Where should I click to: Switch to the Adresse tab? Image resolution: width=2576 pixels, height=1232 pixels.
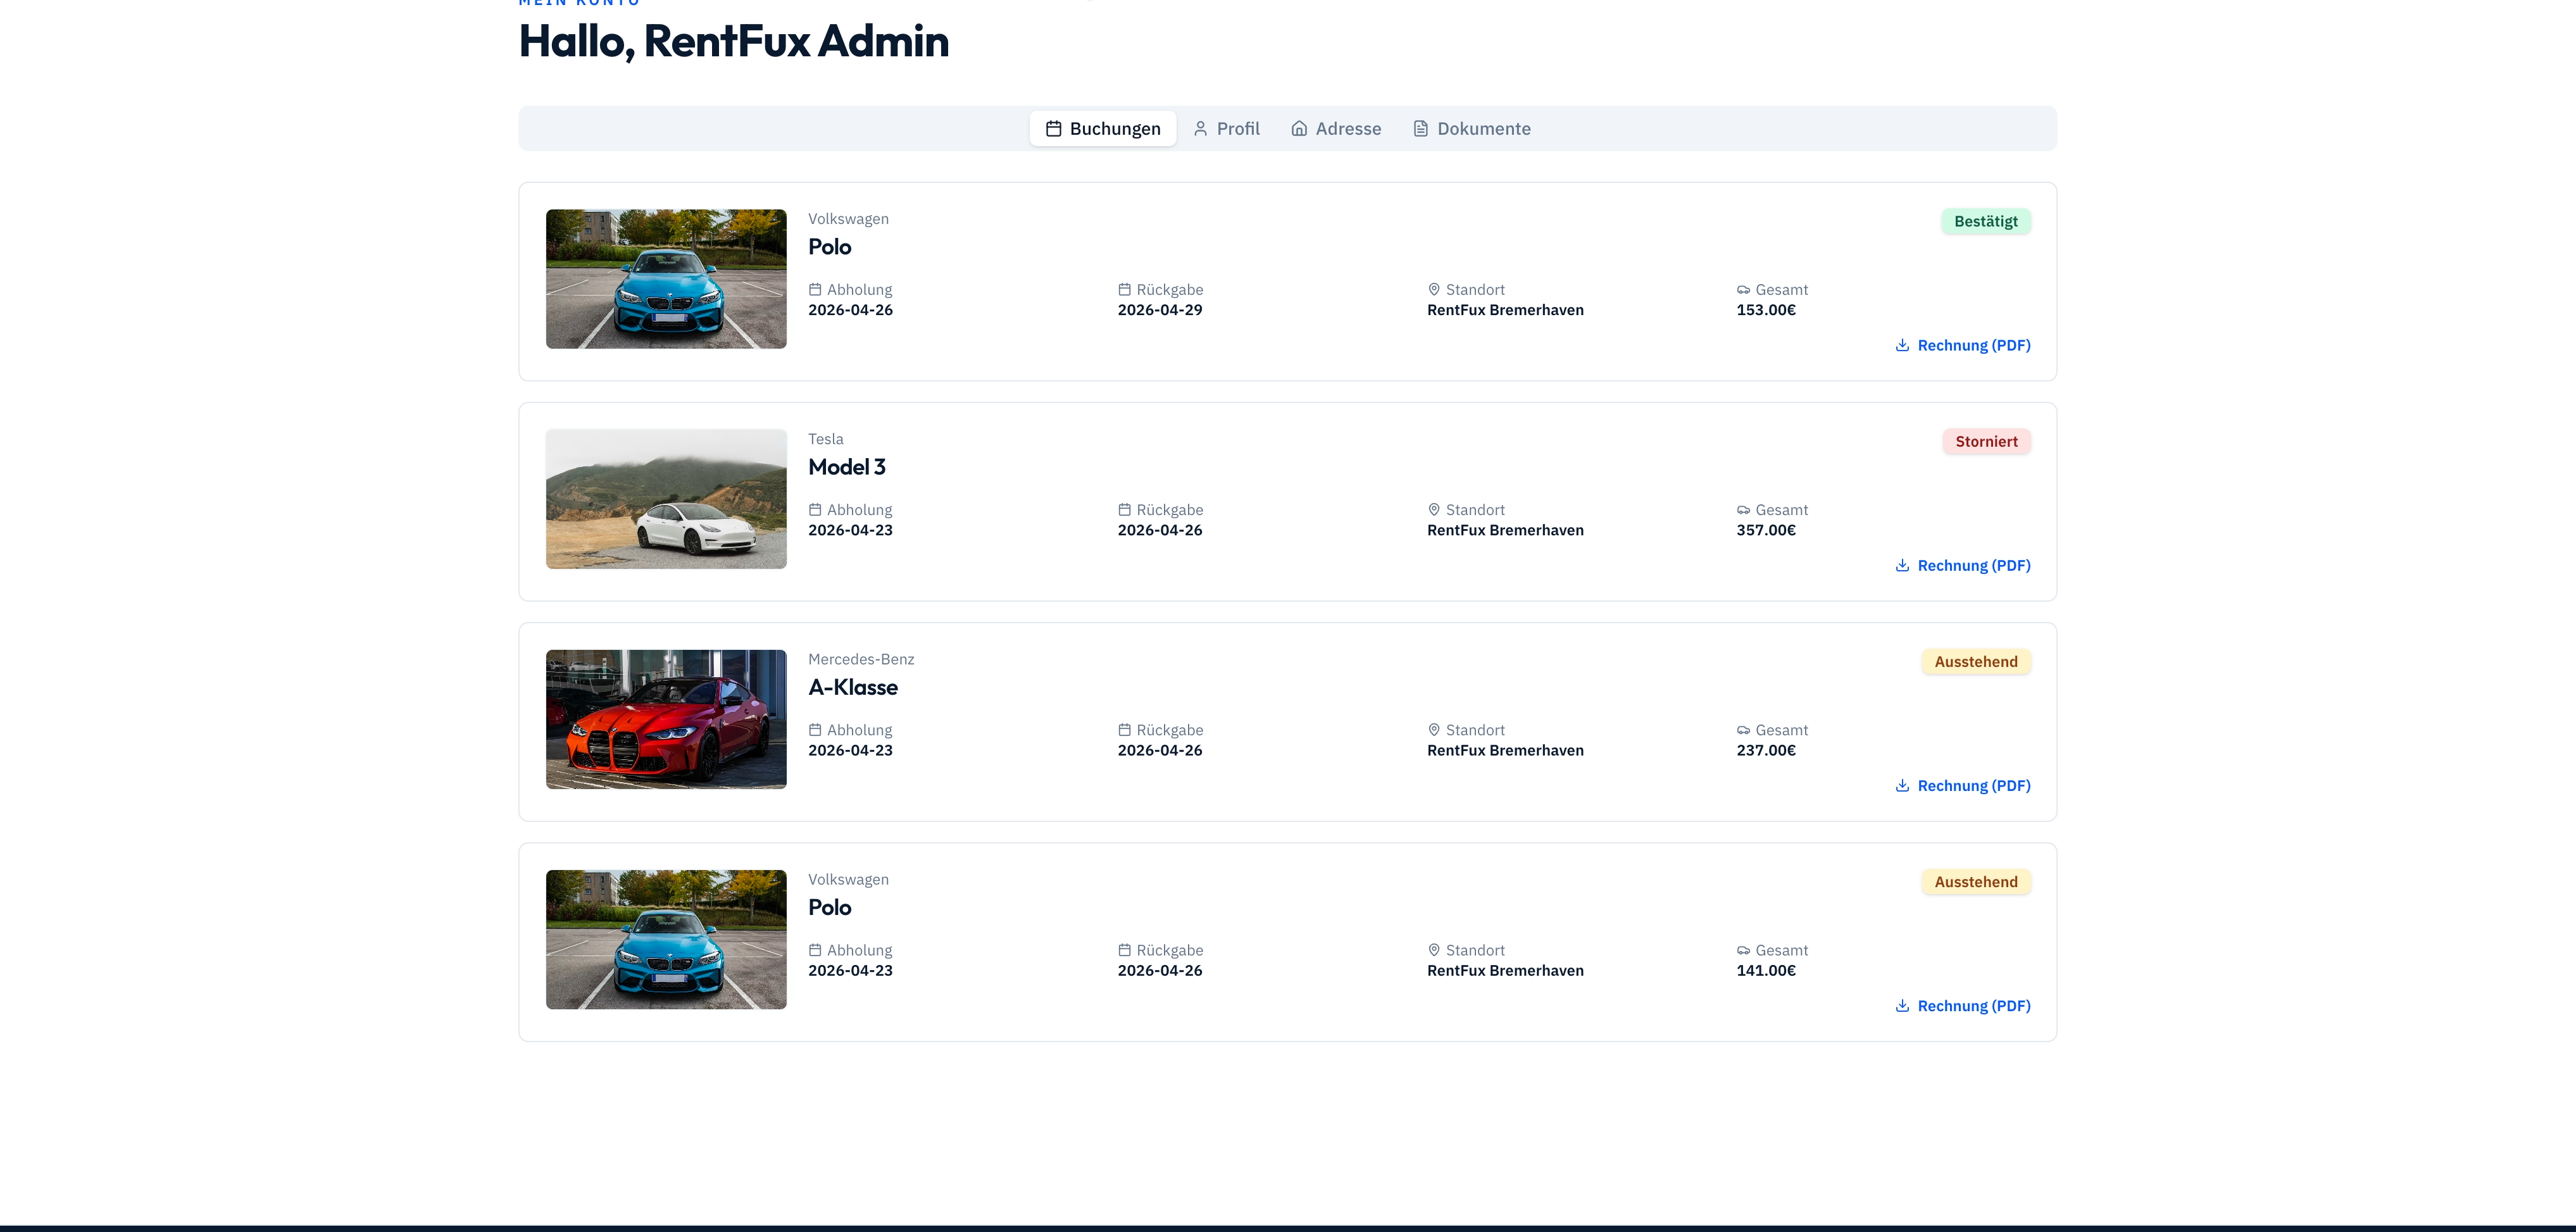1336,129
